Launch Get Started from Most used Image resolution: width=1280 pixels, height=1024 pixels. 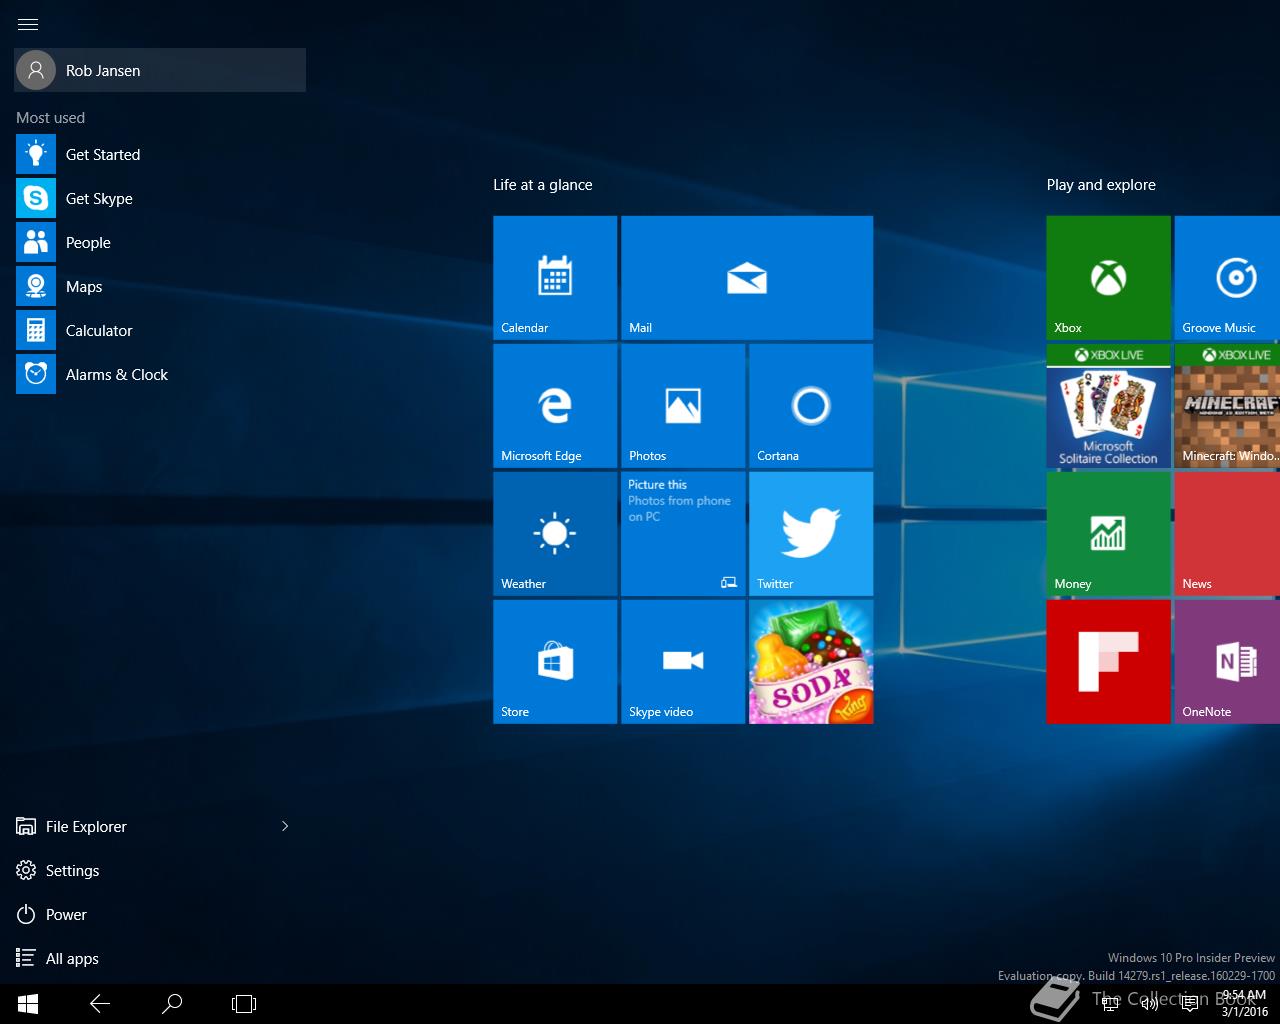click(160, 154)
